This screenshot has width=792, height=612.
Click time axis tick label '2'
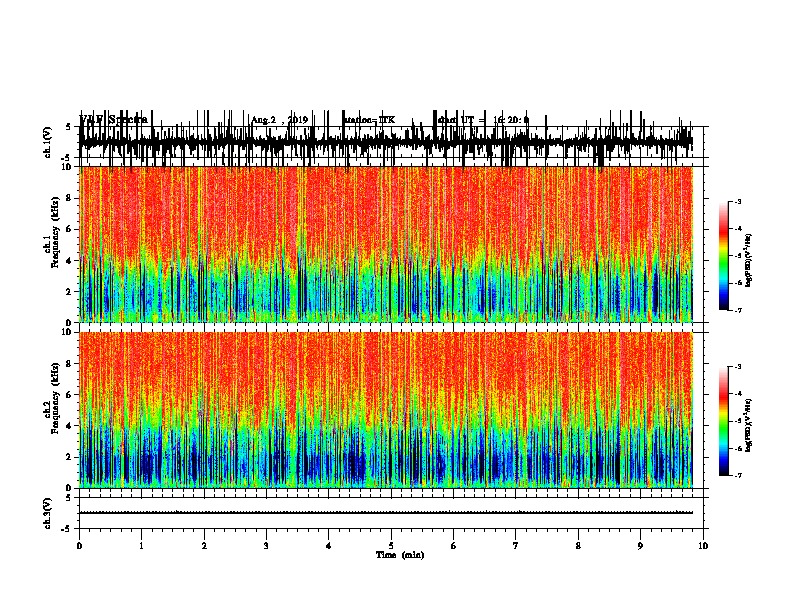pos(204,546)
